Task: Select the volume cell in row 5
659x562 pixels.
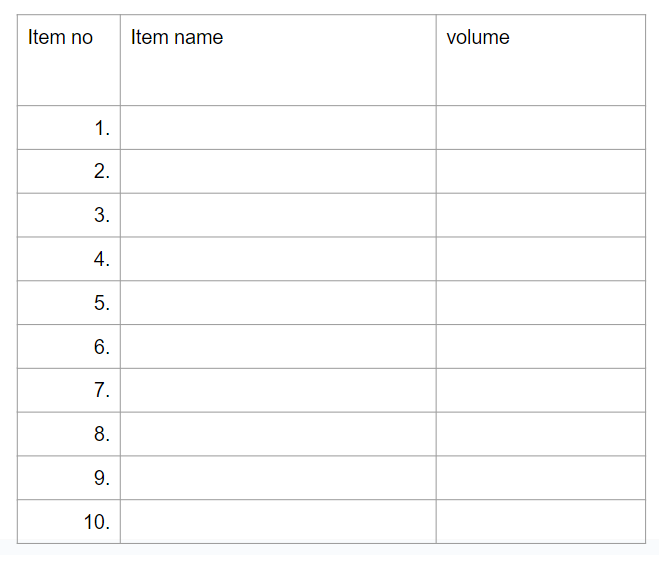Action: (x=541, y=303)
